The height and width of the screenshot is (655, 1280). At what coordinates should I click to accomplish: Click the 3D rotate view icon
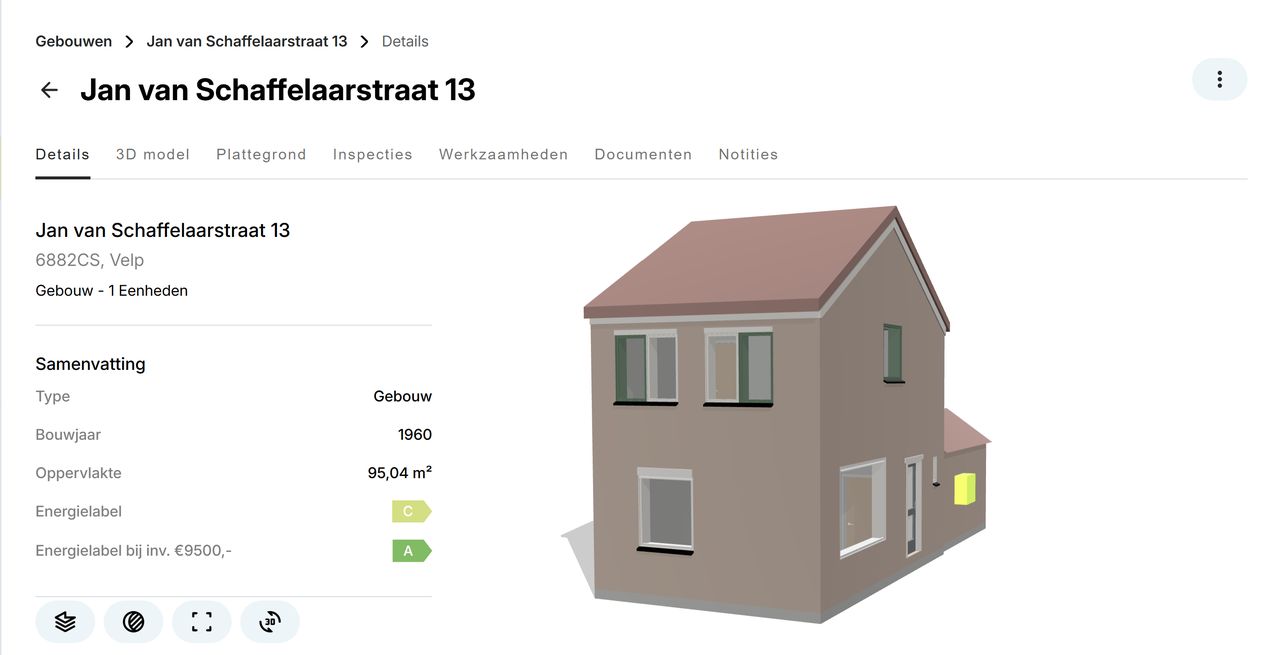[x=270, y=622]
